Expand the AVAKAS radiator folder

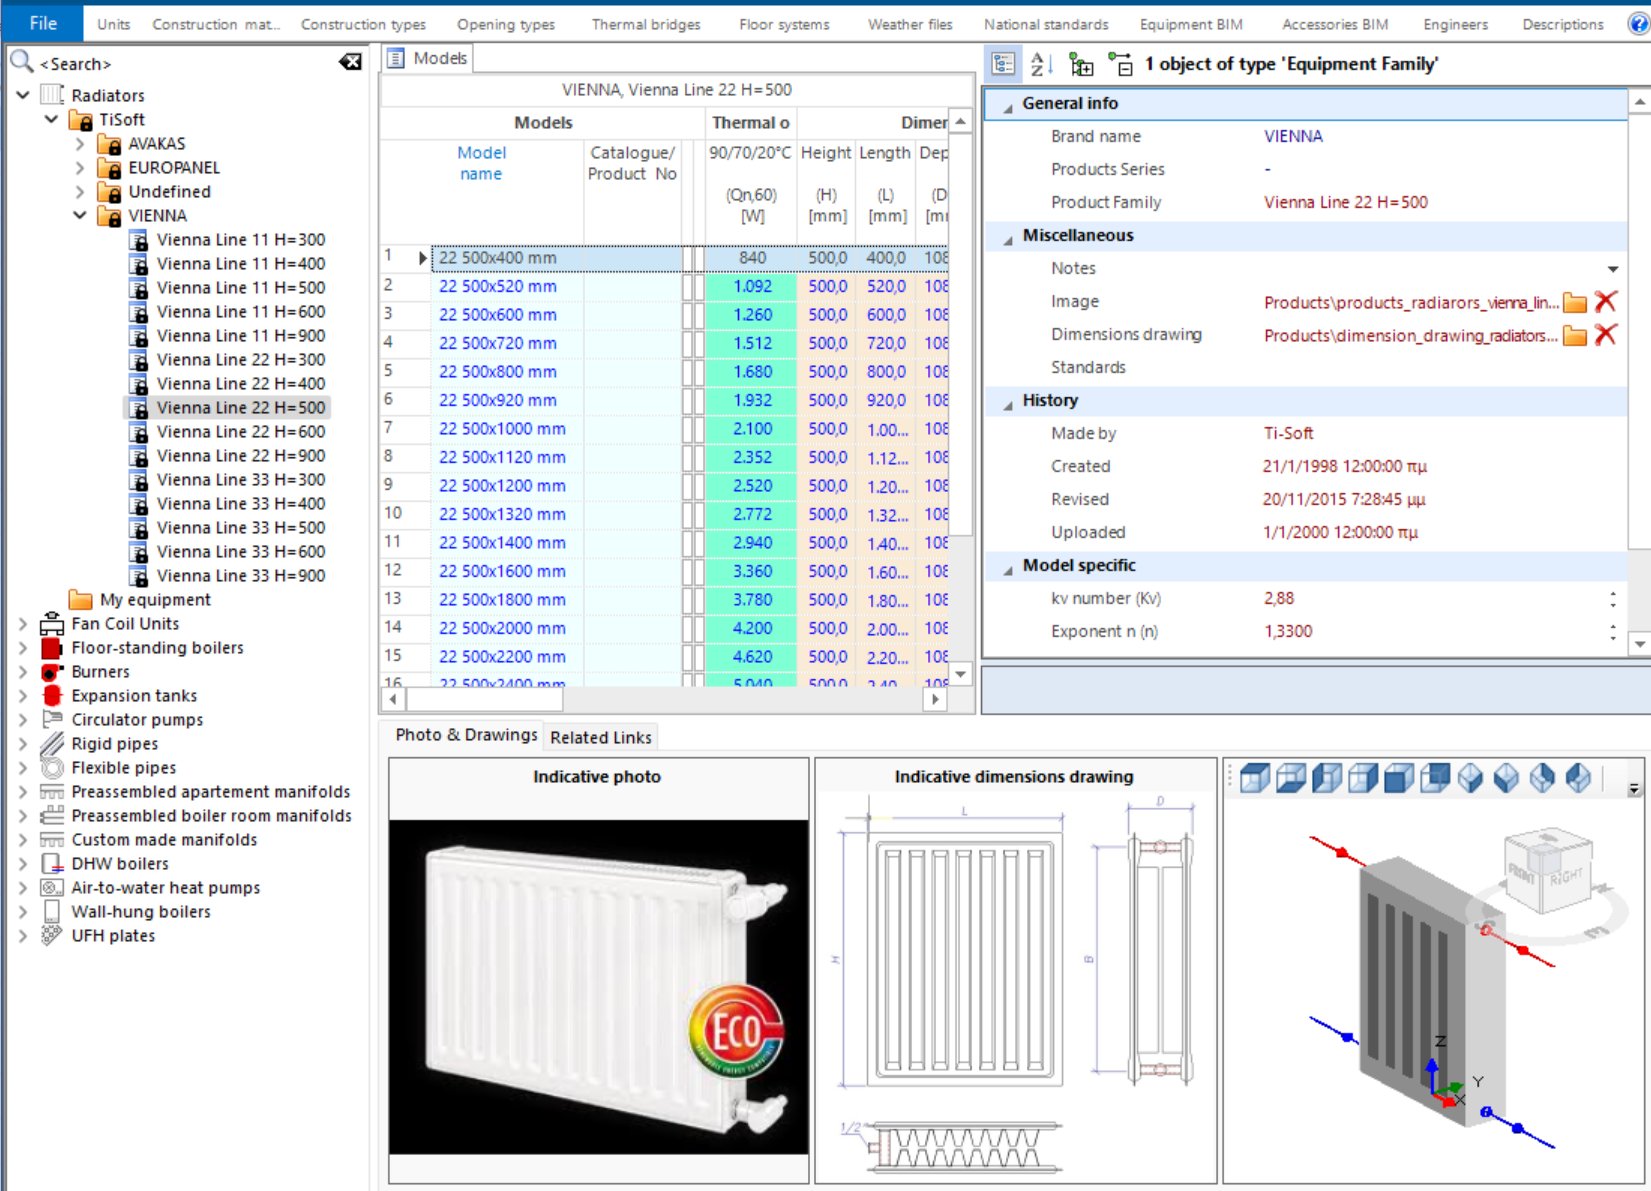point(80,143)
